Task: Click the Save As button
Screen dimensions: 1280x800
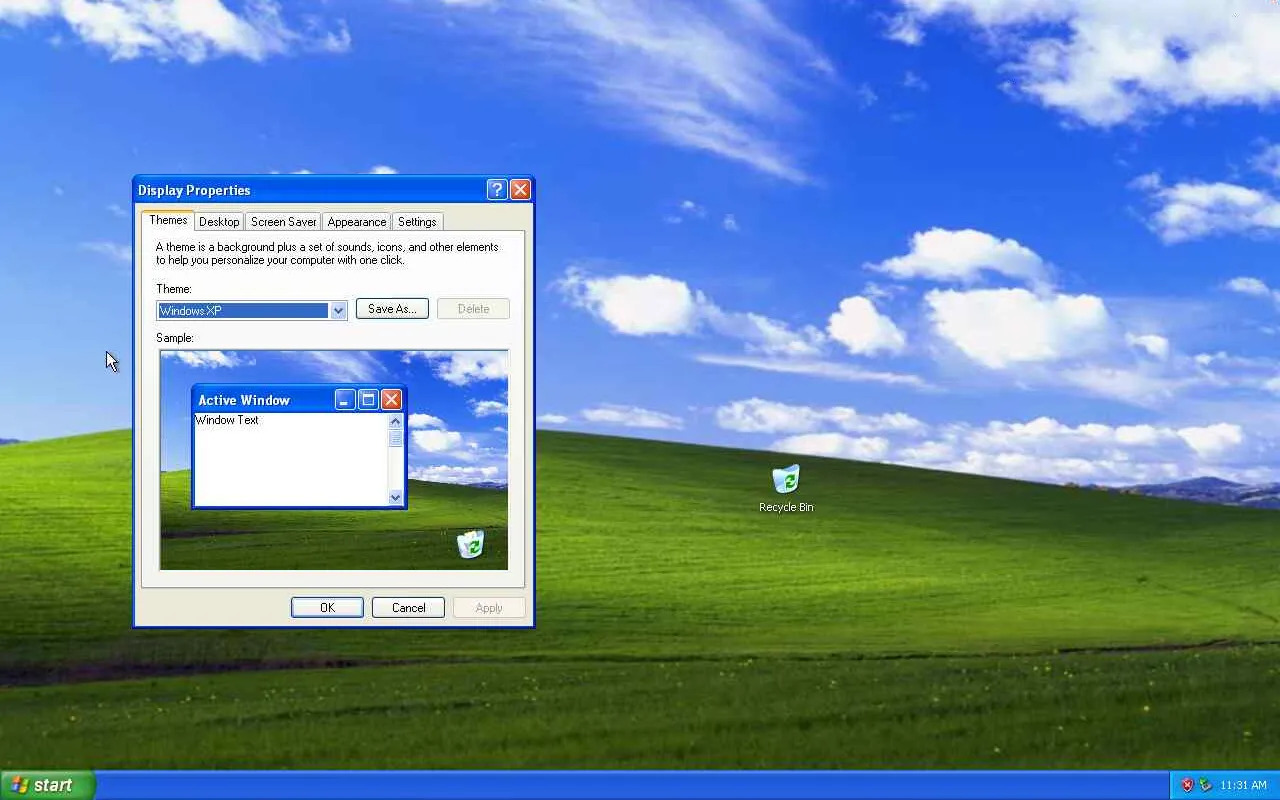Action: (392, 309)
